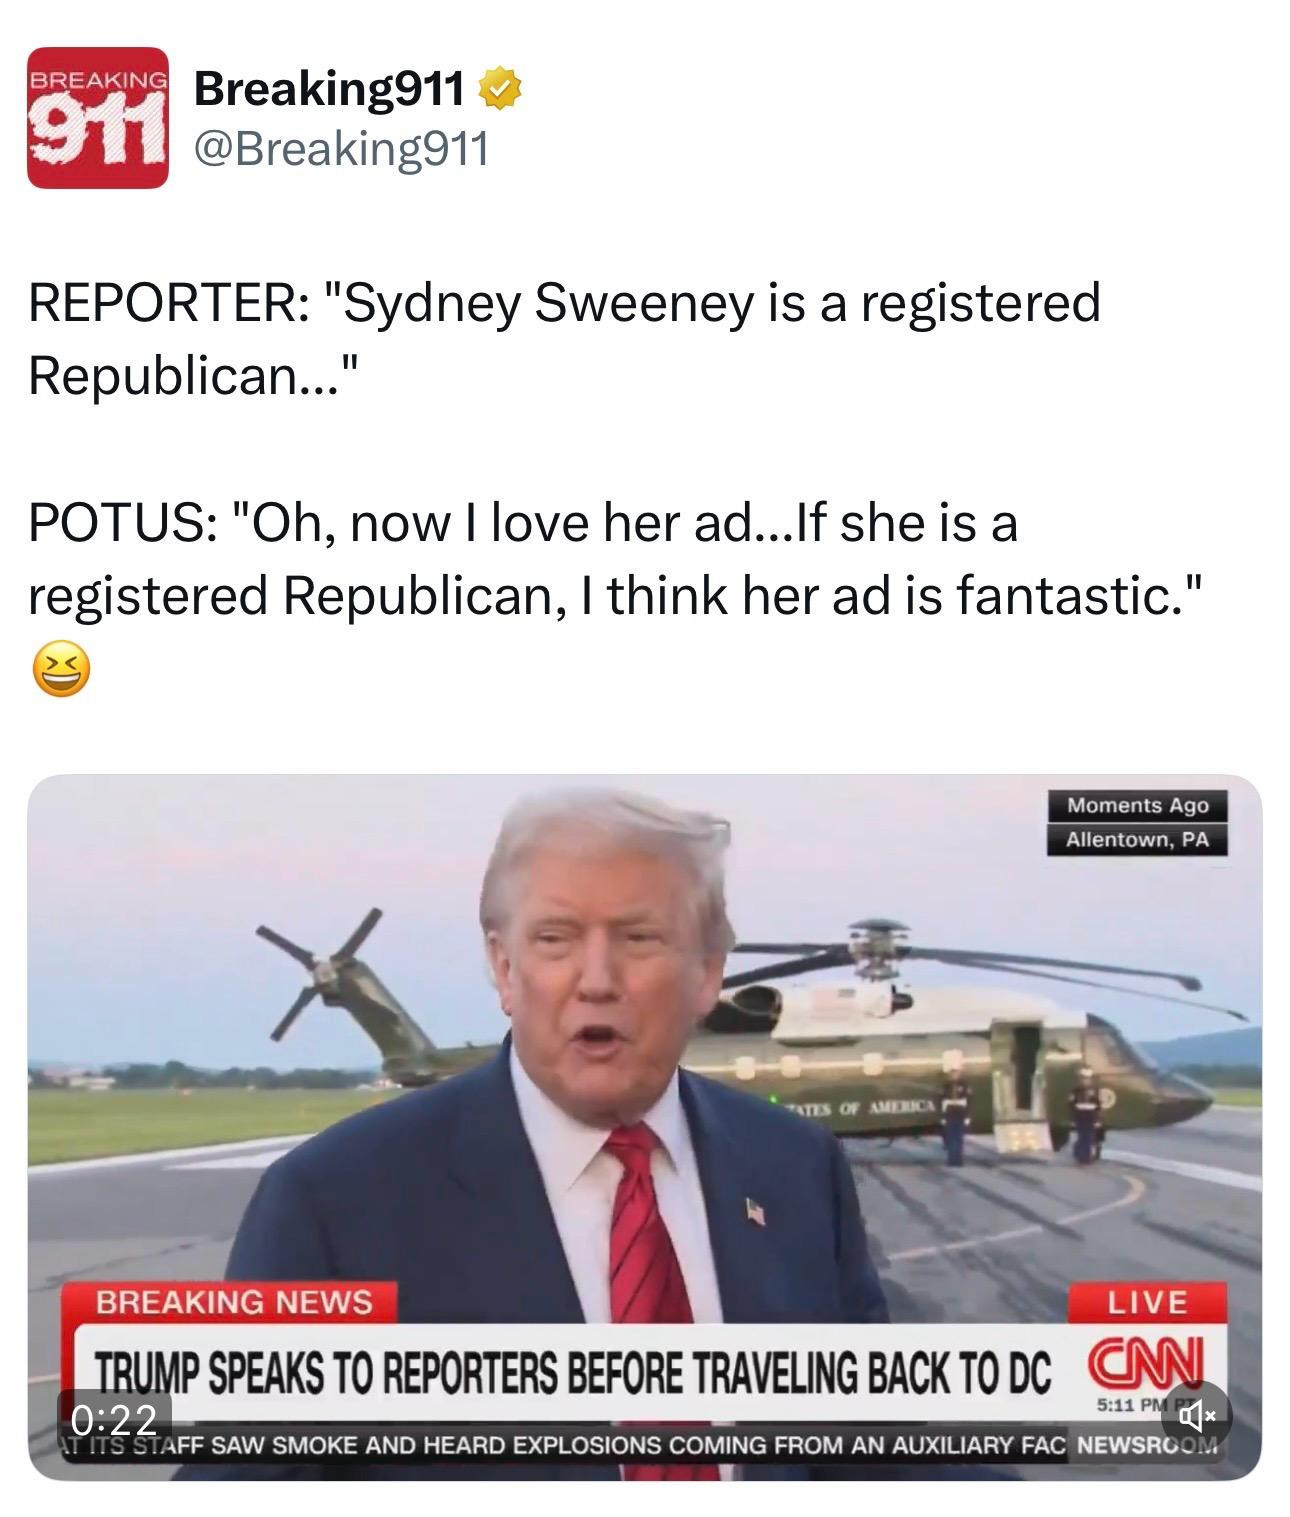Click the BREAKING NEWS banner label
The width and height of the screenshot is (1290, 1517).
[x=232, y=1302]
